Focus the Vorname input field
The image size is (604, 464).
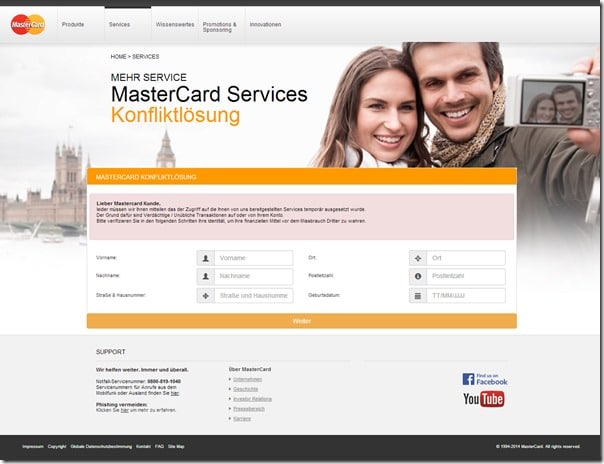pyautogui.click(x=253, y=258)
